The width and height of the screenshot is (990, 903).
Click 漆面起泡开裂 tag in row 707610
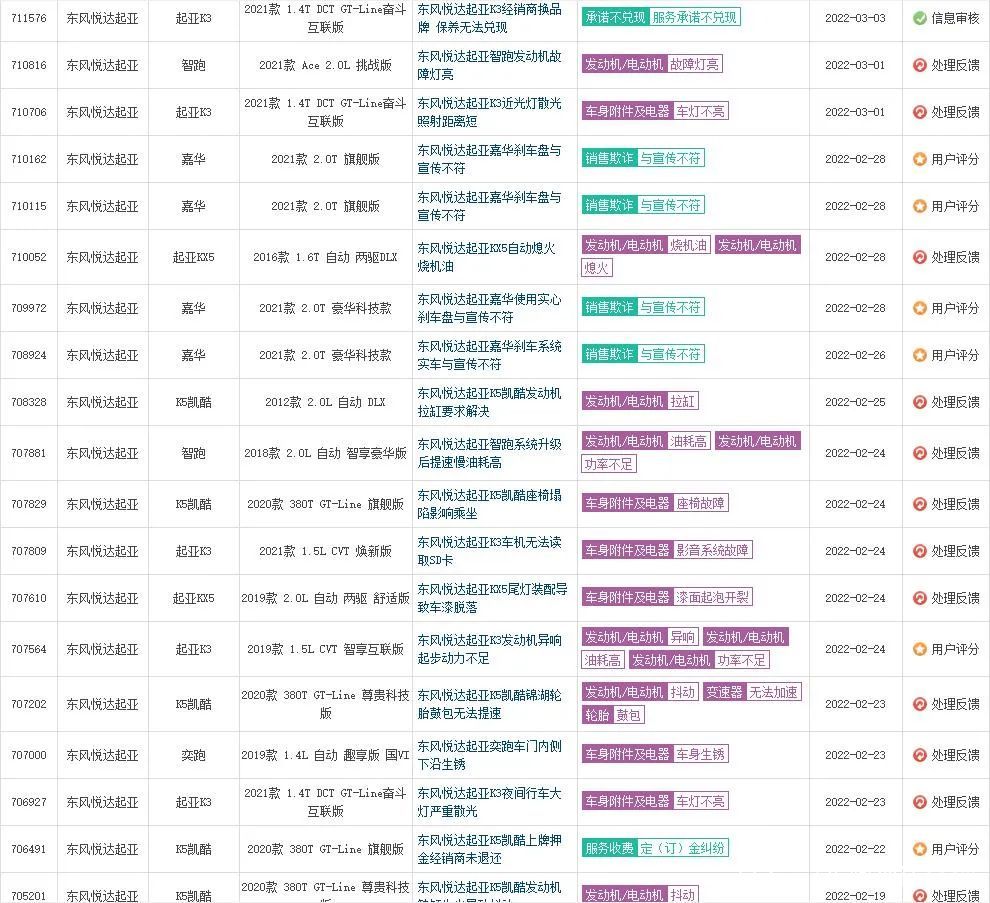click(712, 597)
